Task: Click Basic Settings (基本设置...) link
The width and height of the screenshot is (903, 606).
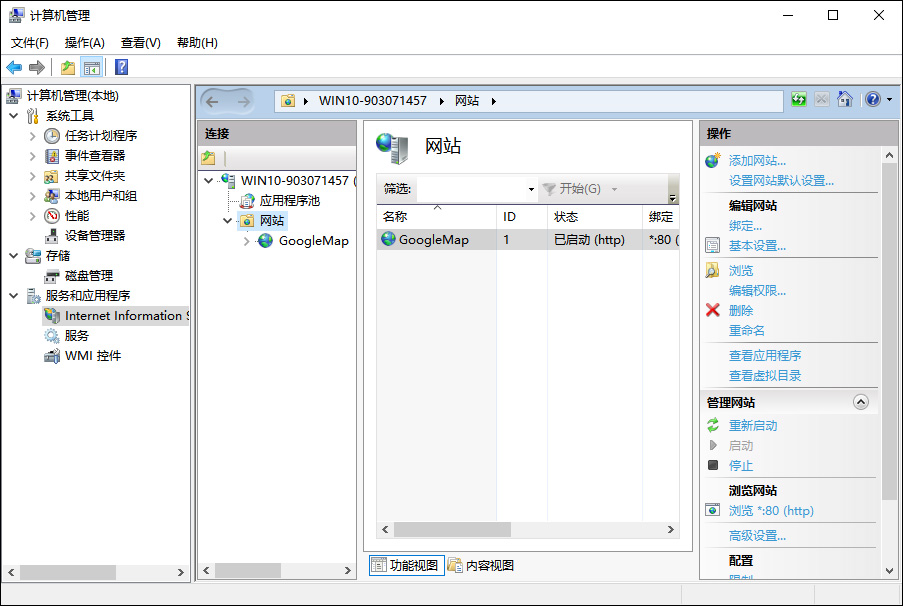Action: pos(757,246)
